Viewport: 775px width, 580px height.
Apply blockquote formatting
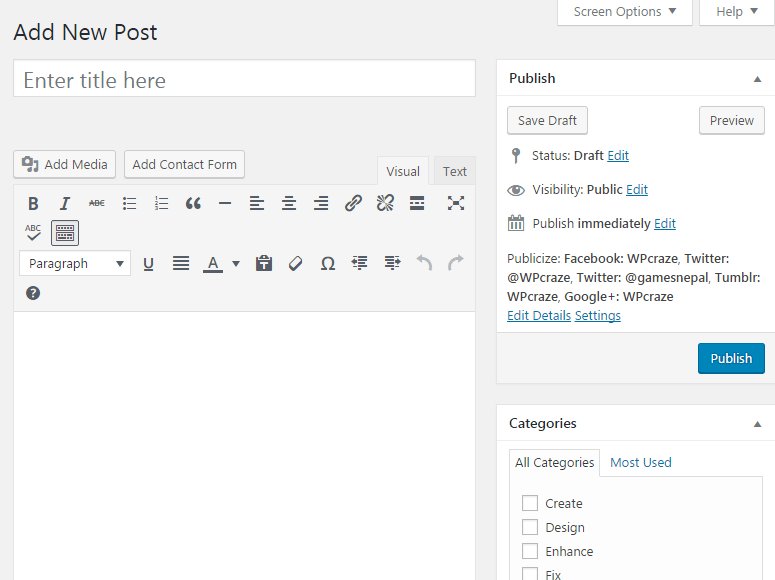pyautogui.click(x=193, y=203)
